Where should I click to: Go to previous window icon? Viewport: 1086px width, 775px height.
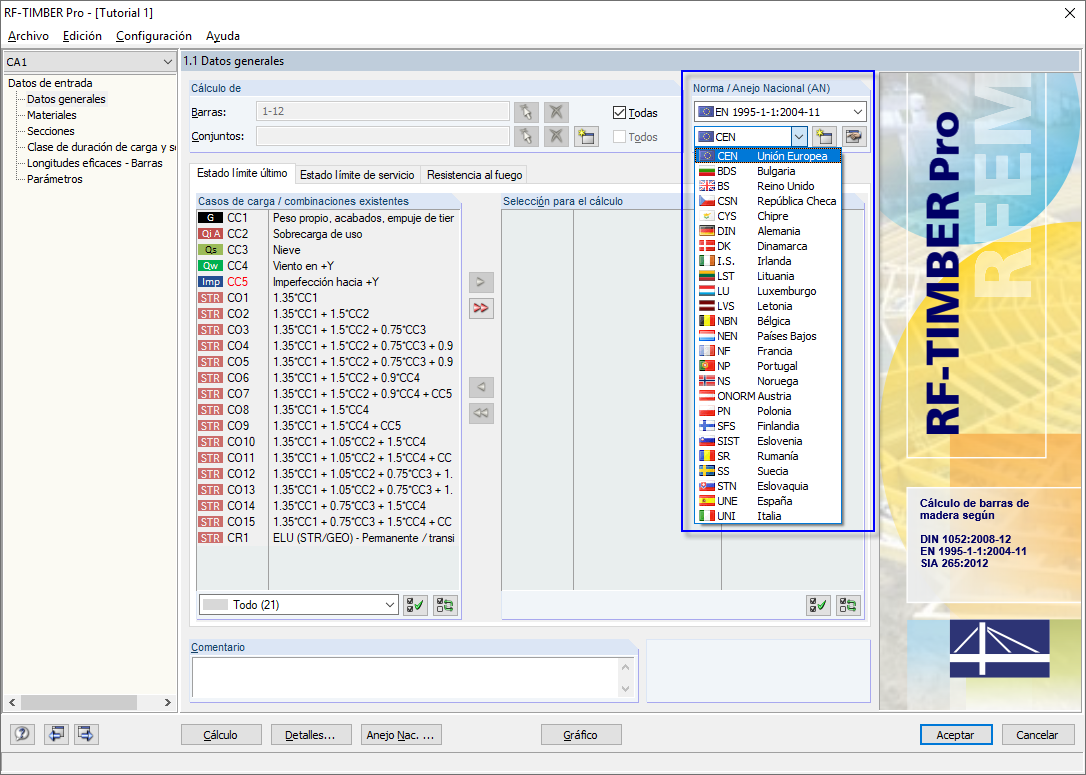(x=56, y=733)
